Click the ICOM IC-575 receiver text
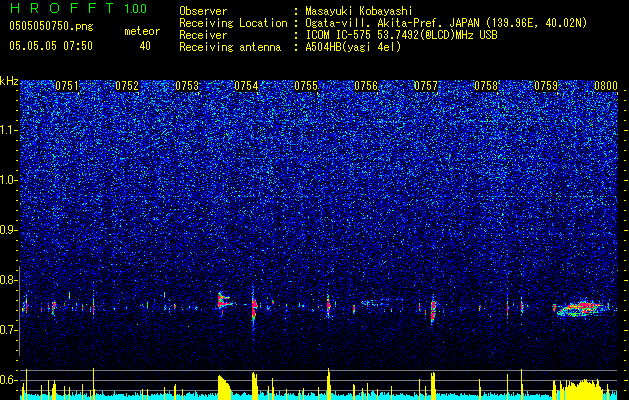The width and height of the screenshot is (629, 400). [x=401, y=35]
